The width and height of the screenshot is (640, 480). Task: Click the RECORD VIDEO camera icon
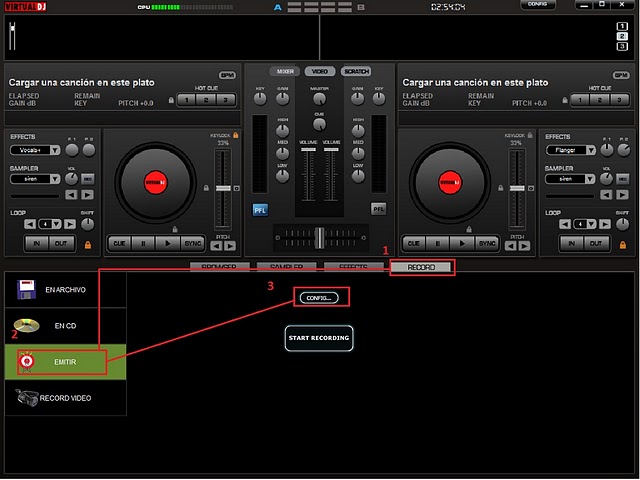click(28, 397)
